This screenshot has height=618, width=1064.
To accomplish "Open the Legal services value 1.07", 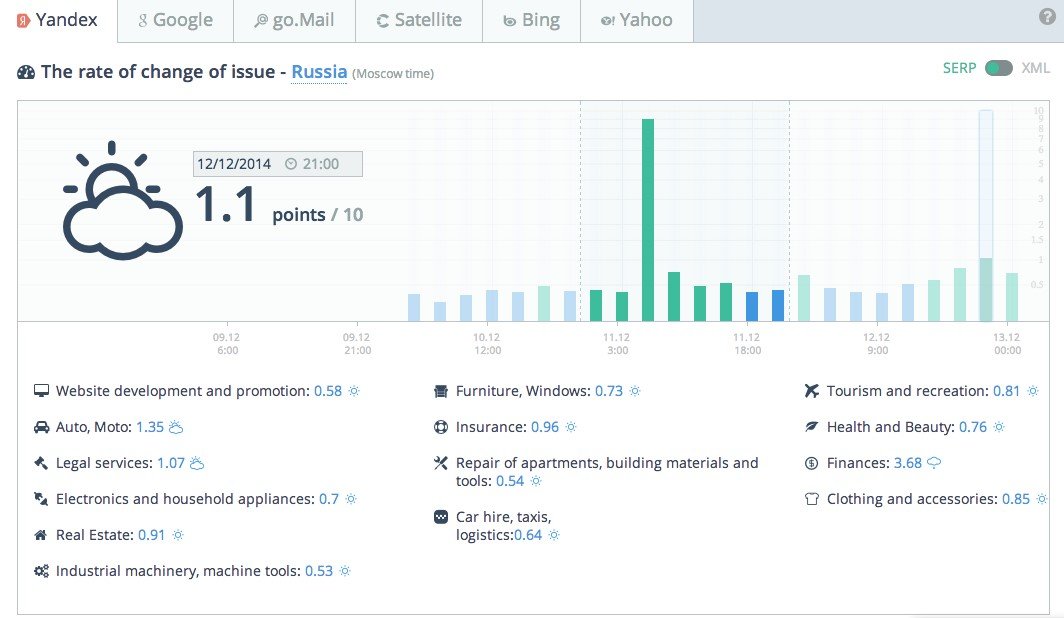I will (x=171, y=463).
